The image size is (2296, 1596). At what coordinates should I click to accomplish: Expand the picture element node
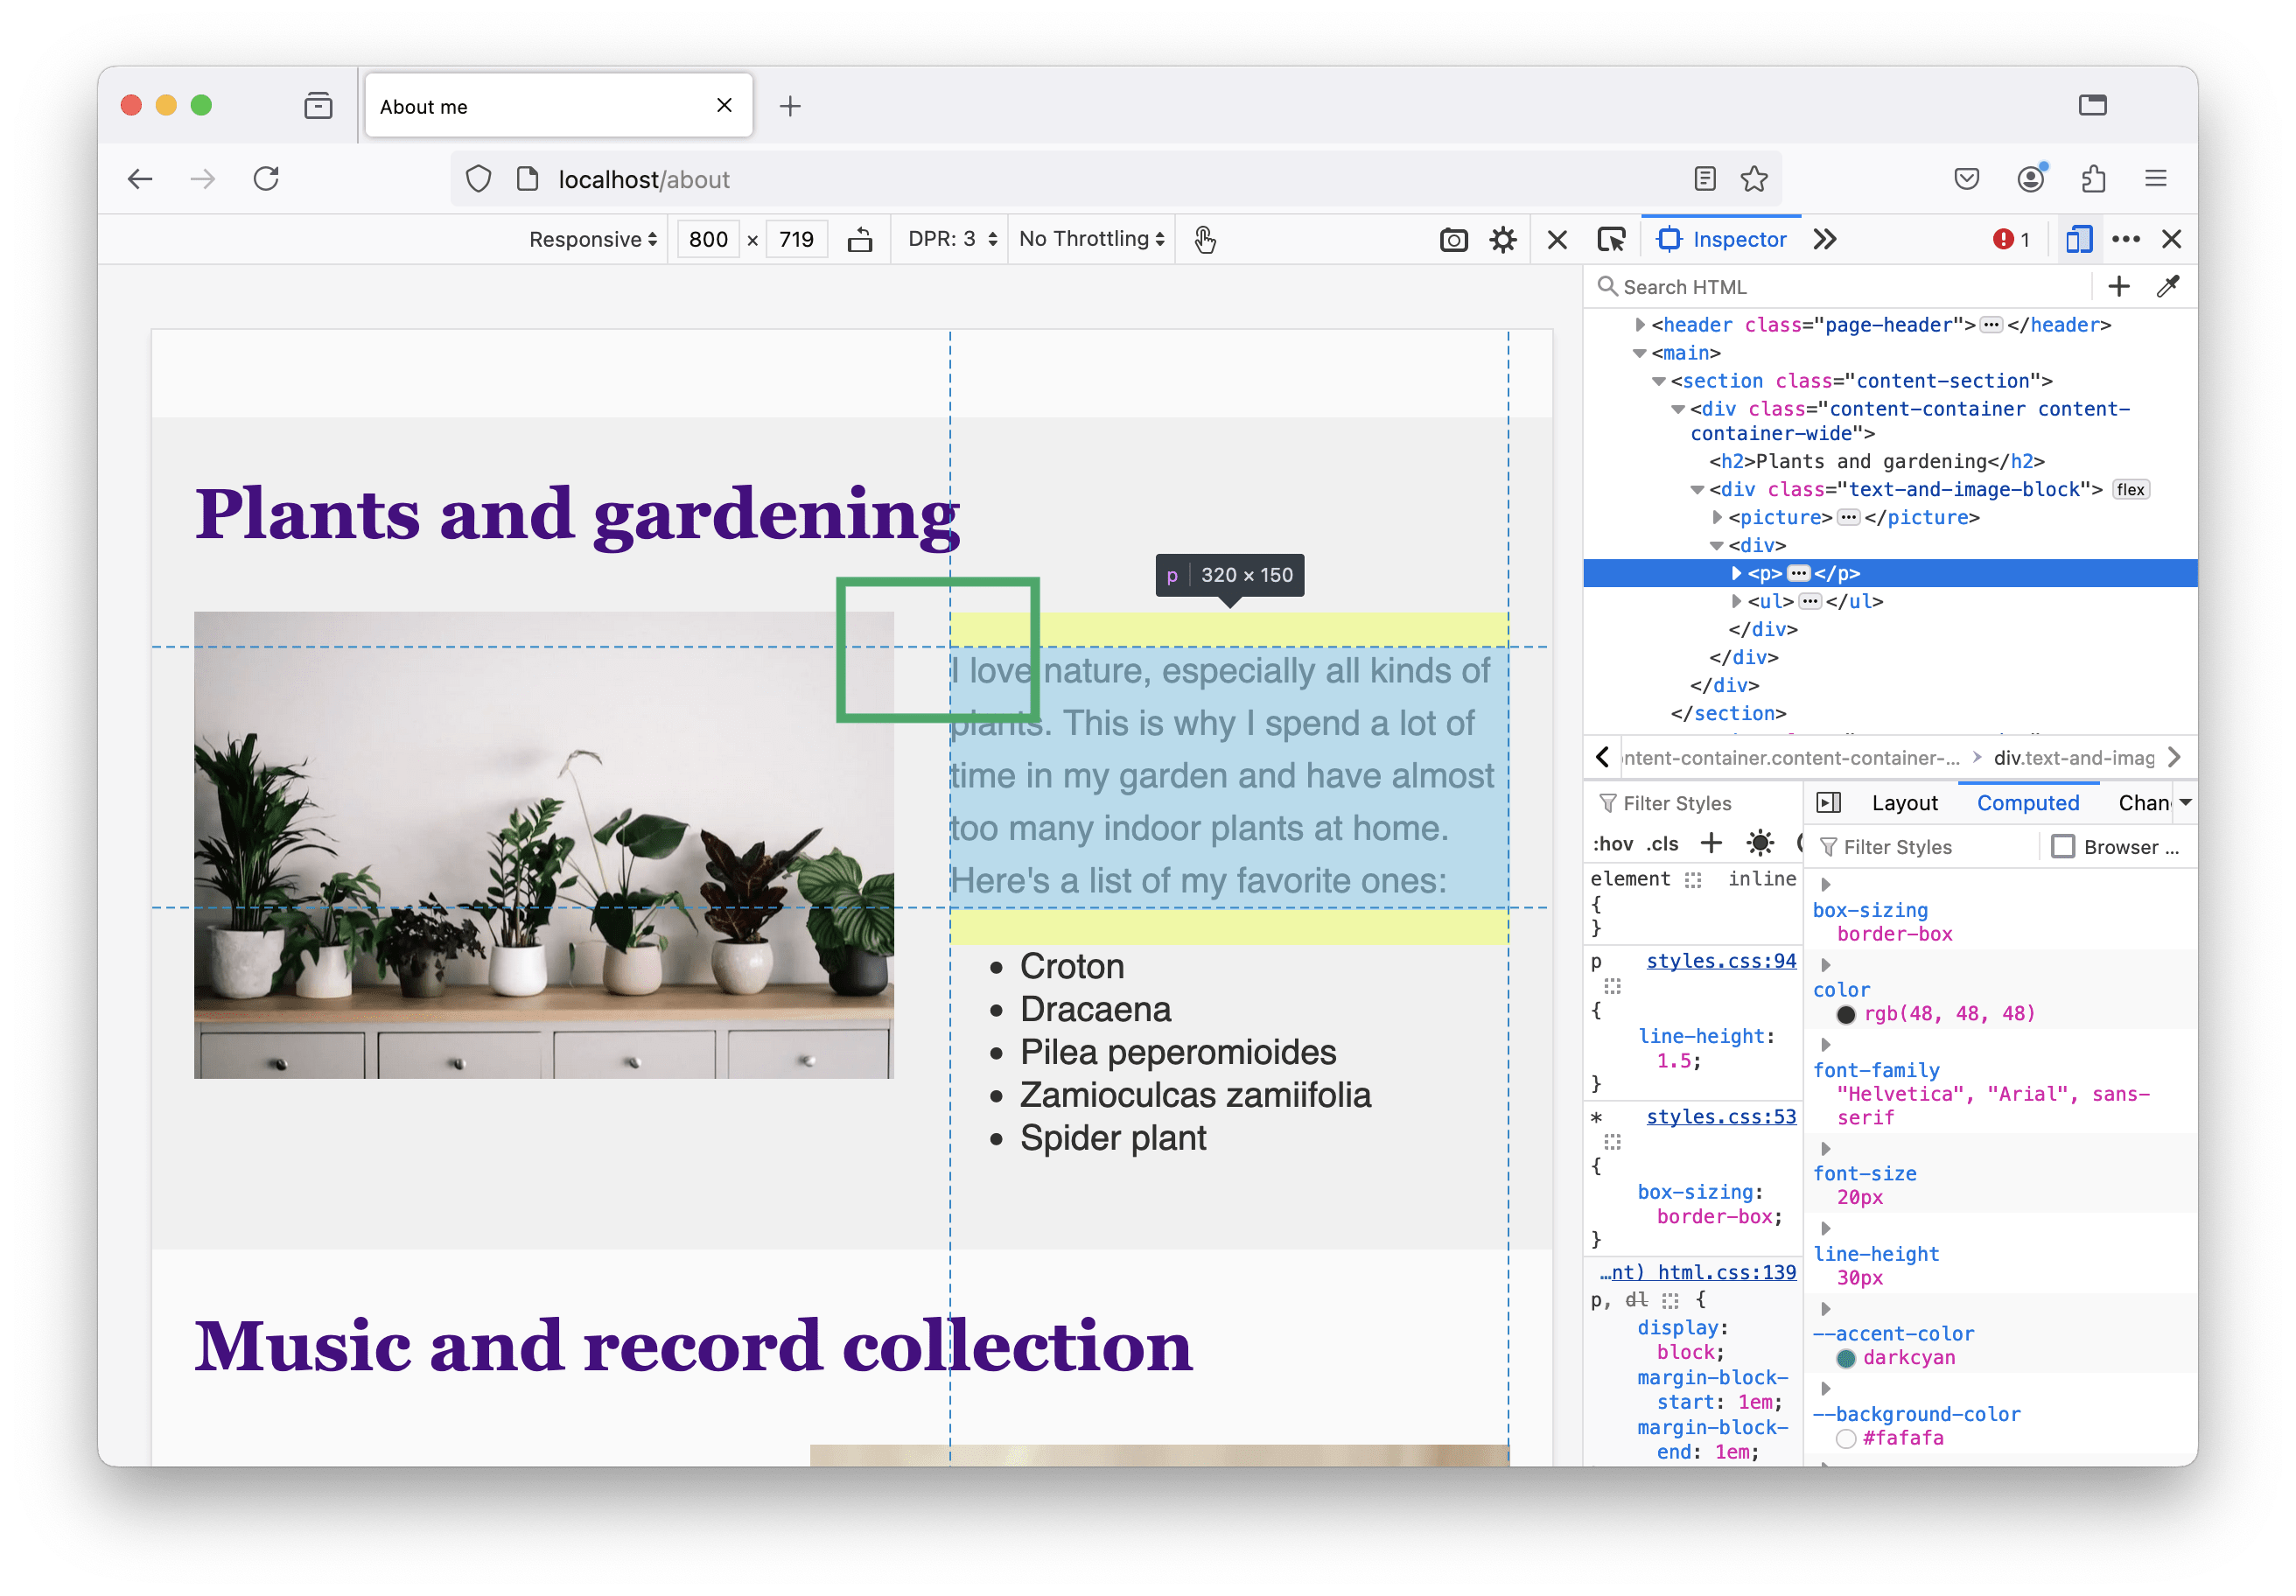coord(1717,517)
